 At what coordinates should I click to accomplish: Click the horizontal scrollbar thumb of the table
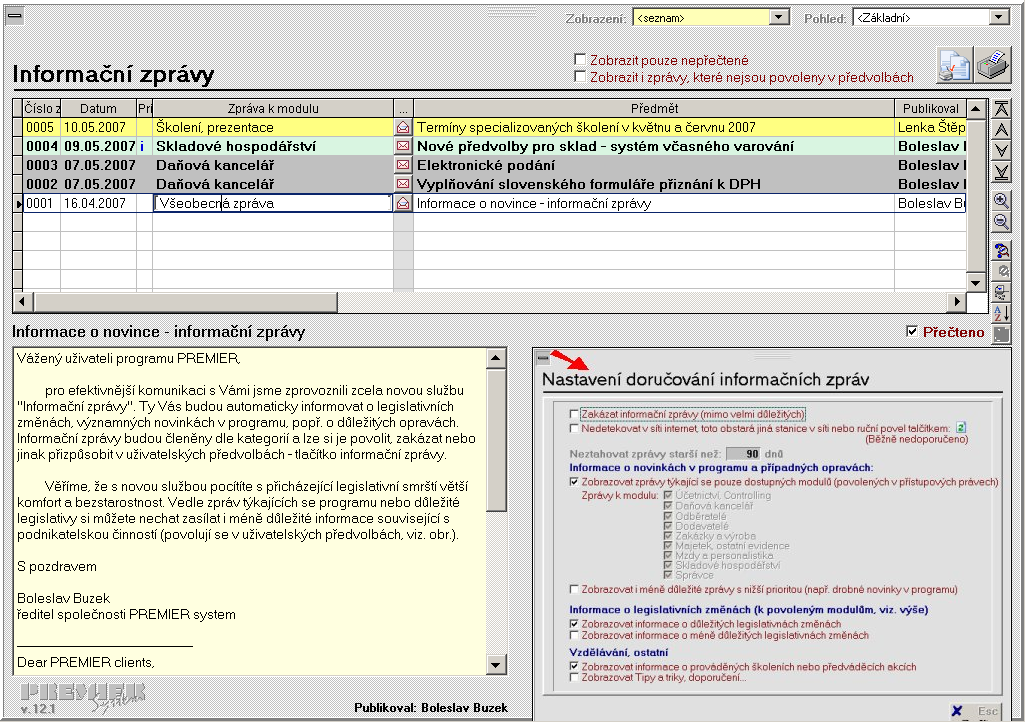186,301
